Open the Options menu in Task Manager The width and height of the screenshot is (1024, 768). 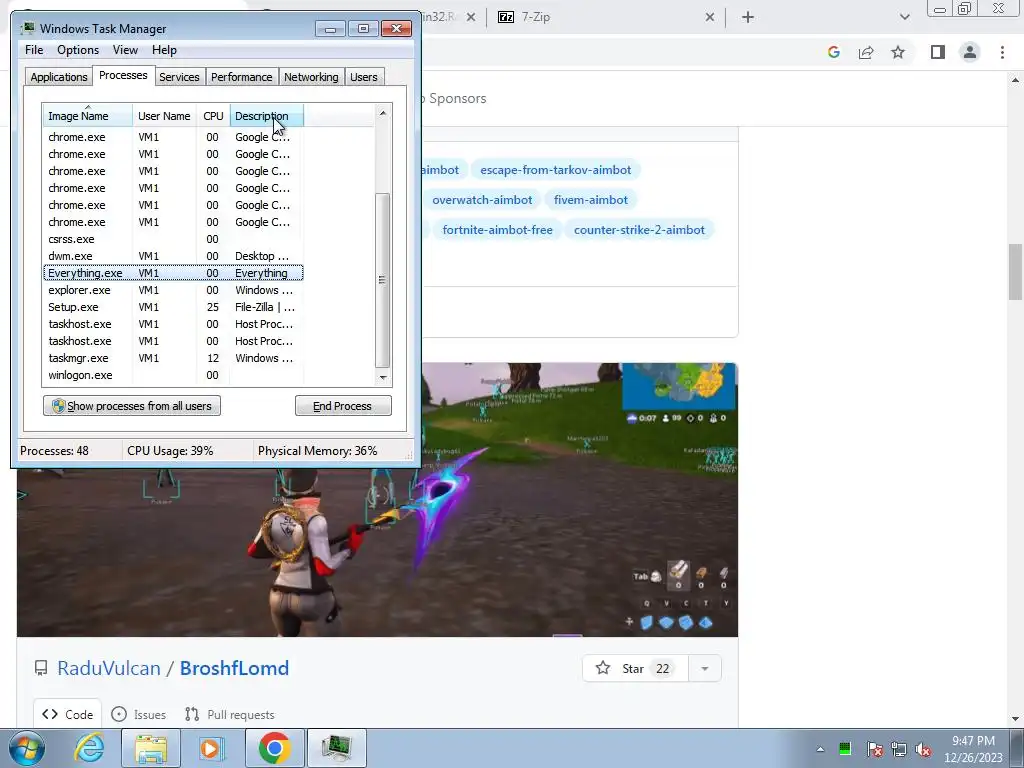click(78, 50)
